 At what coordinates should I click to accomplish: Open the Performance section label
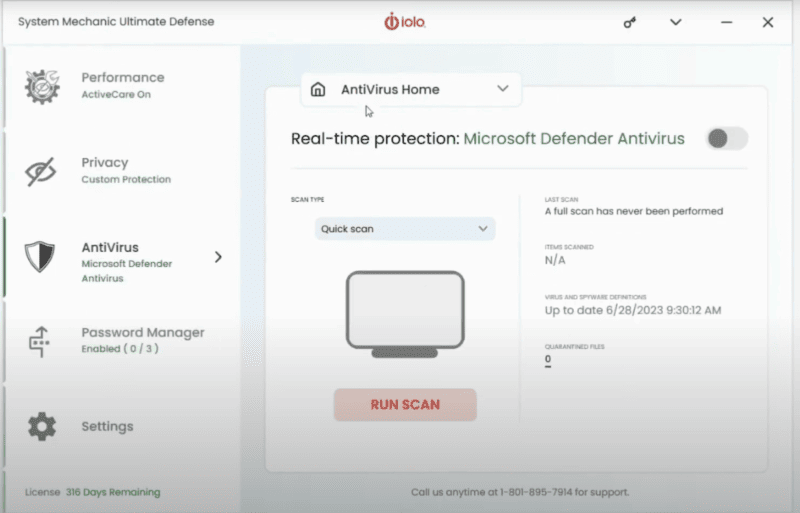[x=123, y=78]
